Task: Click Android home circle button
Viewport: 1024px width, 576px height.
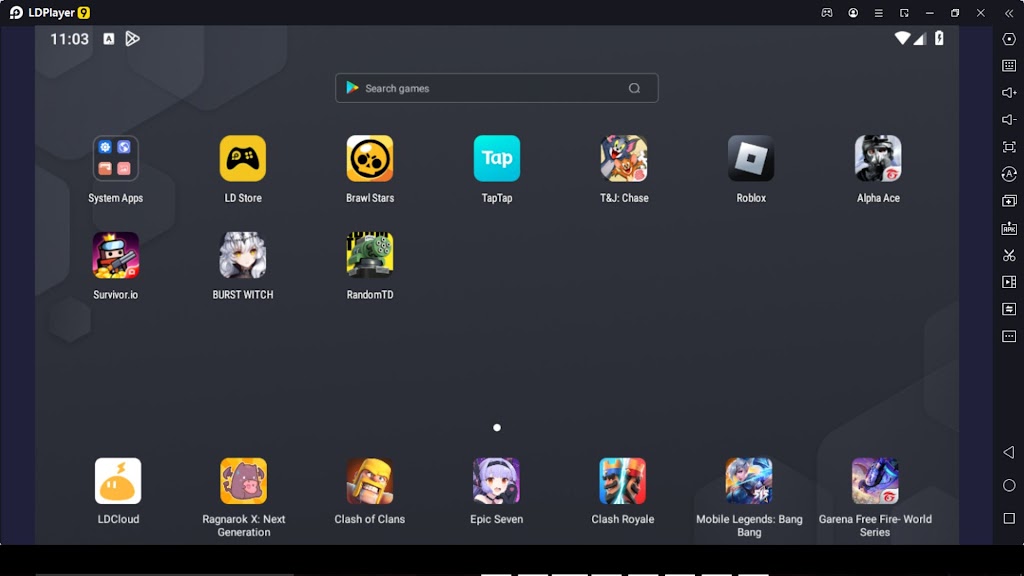Action: click(1009, 485)
